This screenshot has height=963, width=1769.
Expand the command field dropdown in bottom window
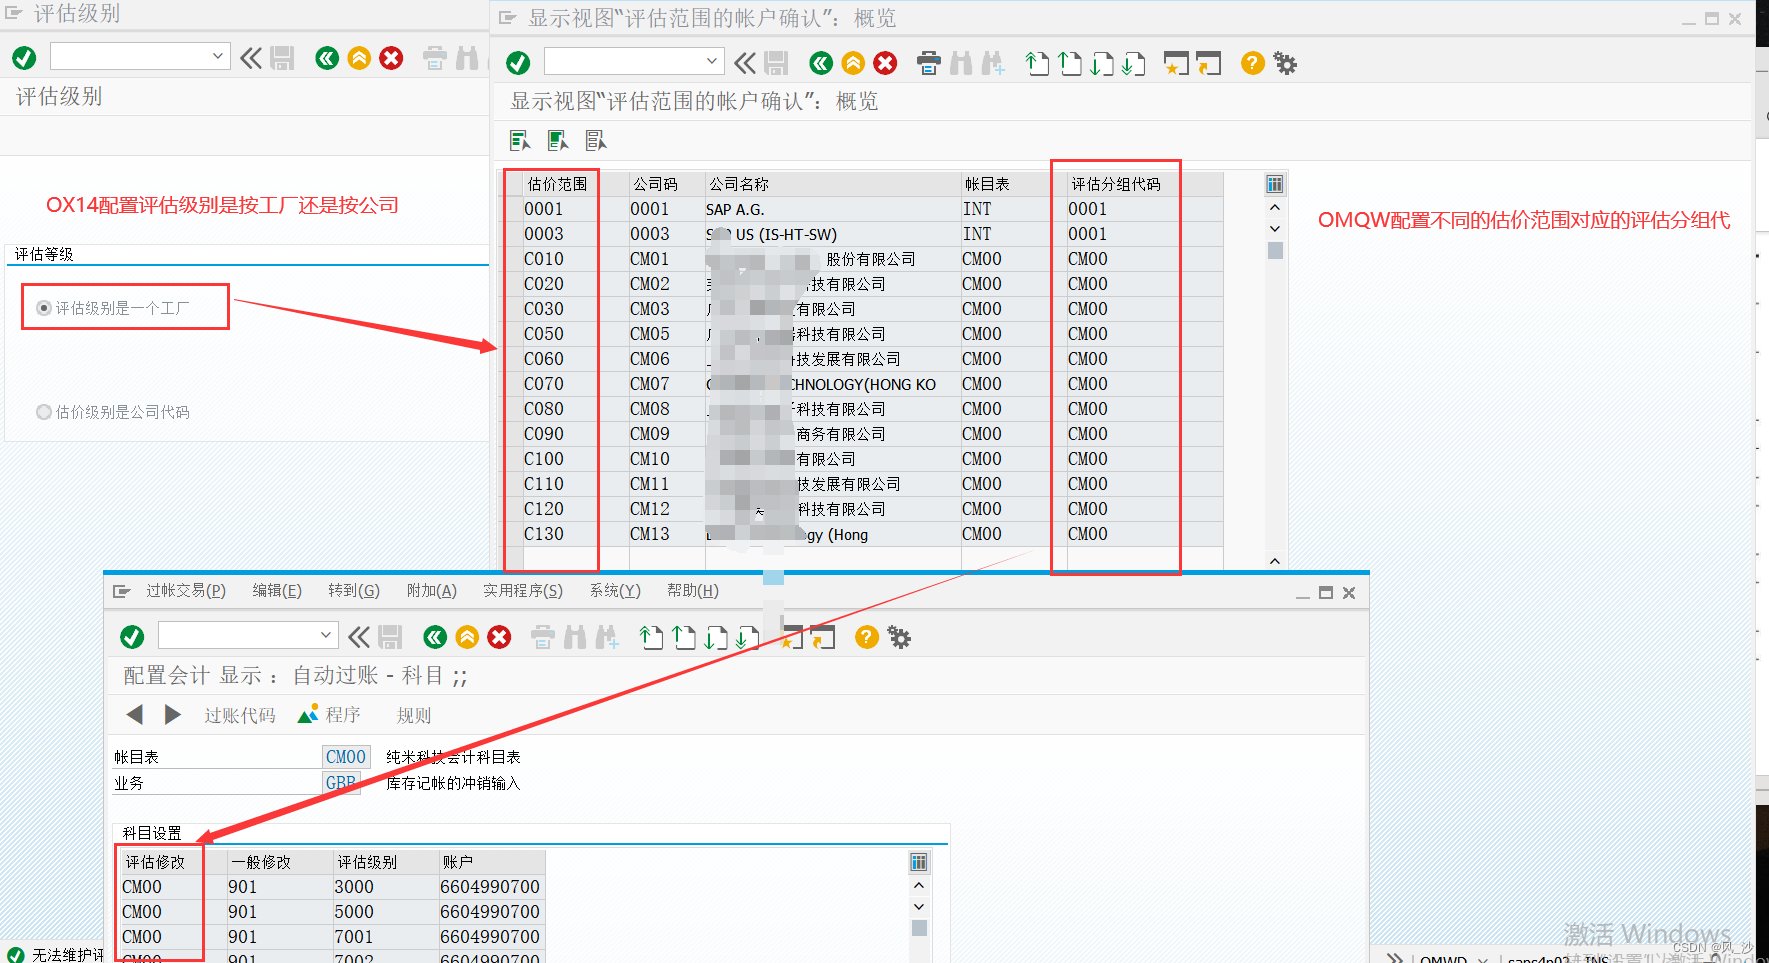pos(324,635)
